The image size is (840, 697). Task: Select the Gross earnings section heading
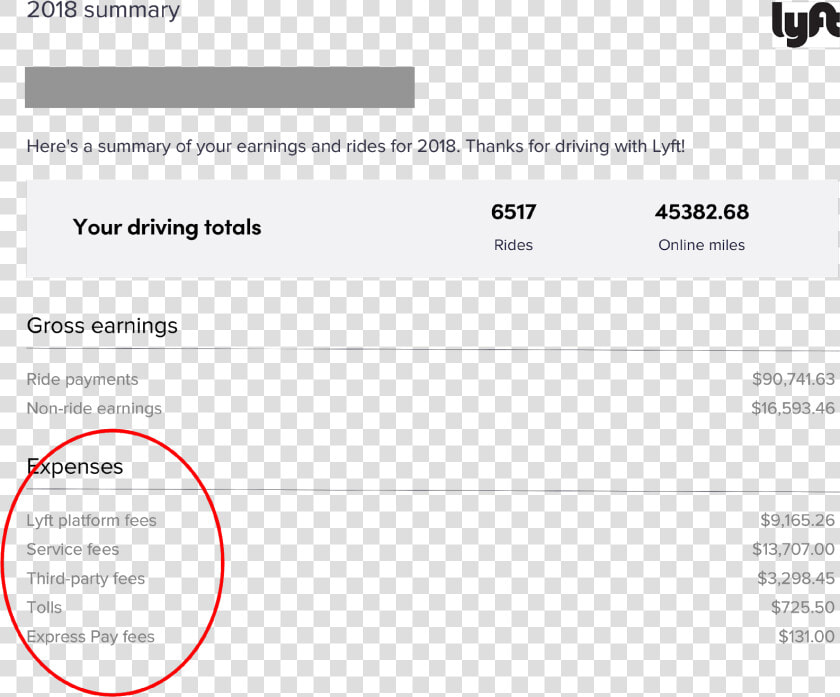pos(102,326)
